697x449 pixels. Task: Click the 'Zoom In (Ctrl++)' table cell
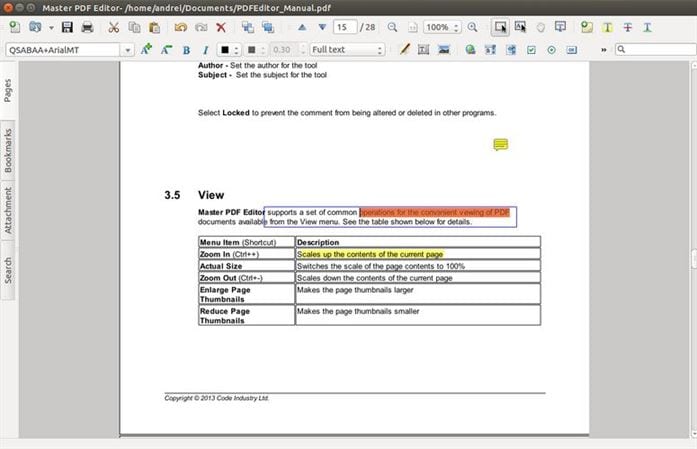pyautogui.click(x=246, y=254)
